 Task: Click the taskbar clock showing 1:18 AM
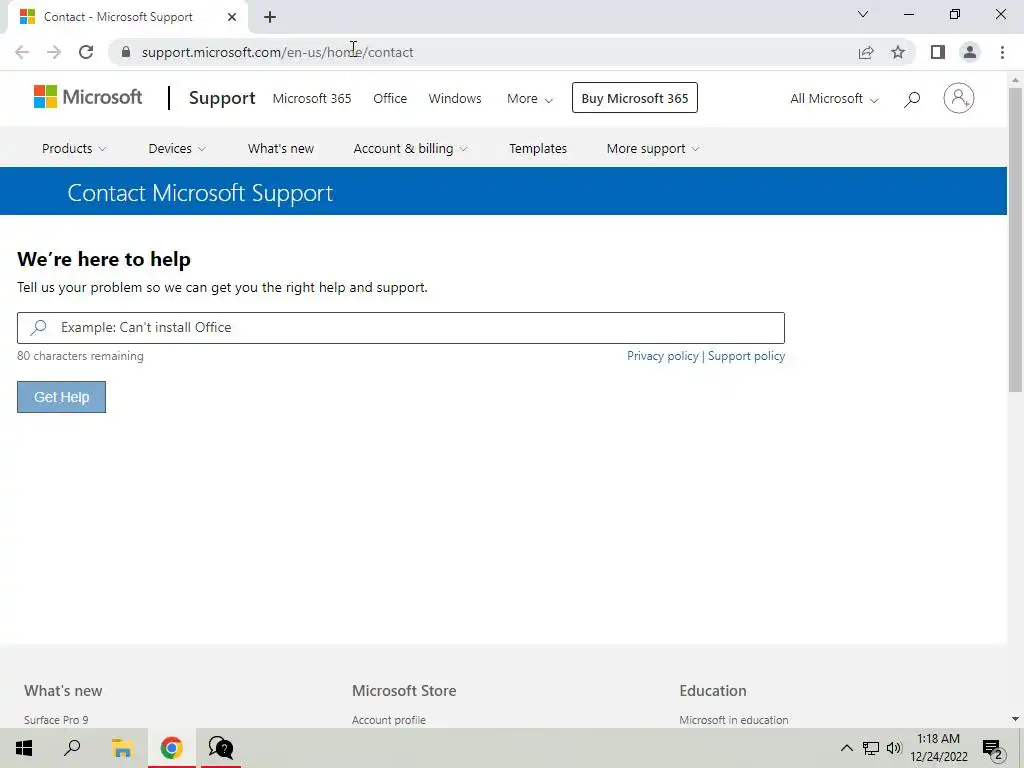(938, 748)
